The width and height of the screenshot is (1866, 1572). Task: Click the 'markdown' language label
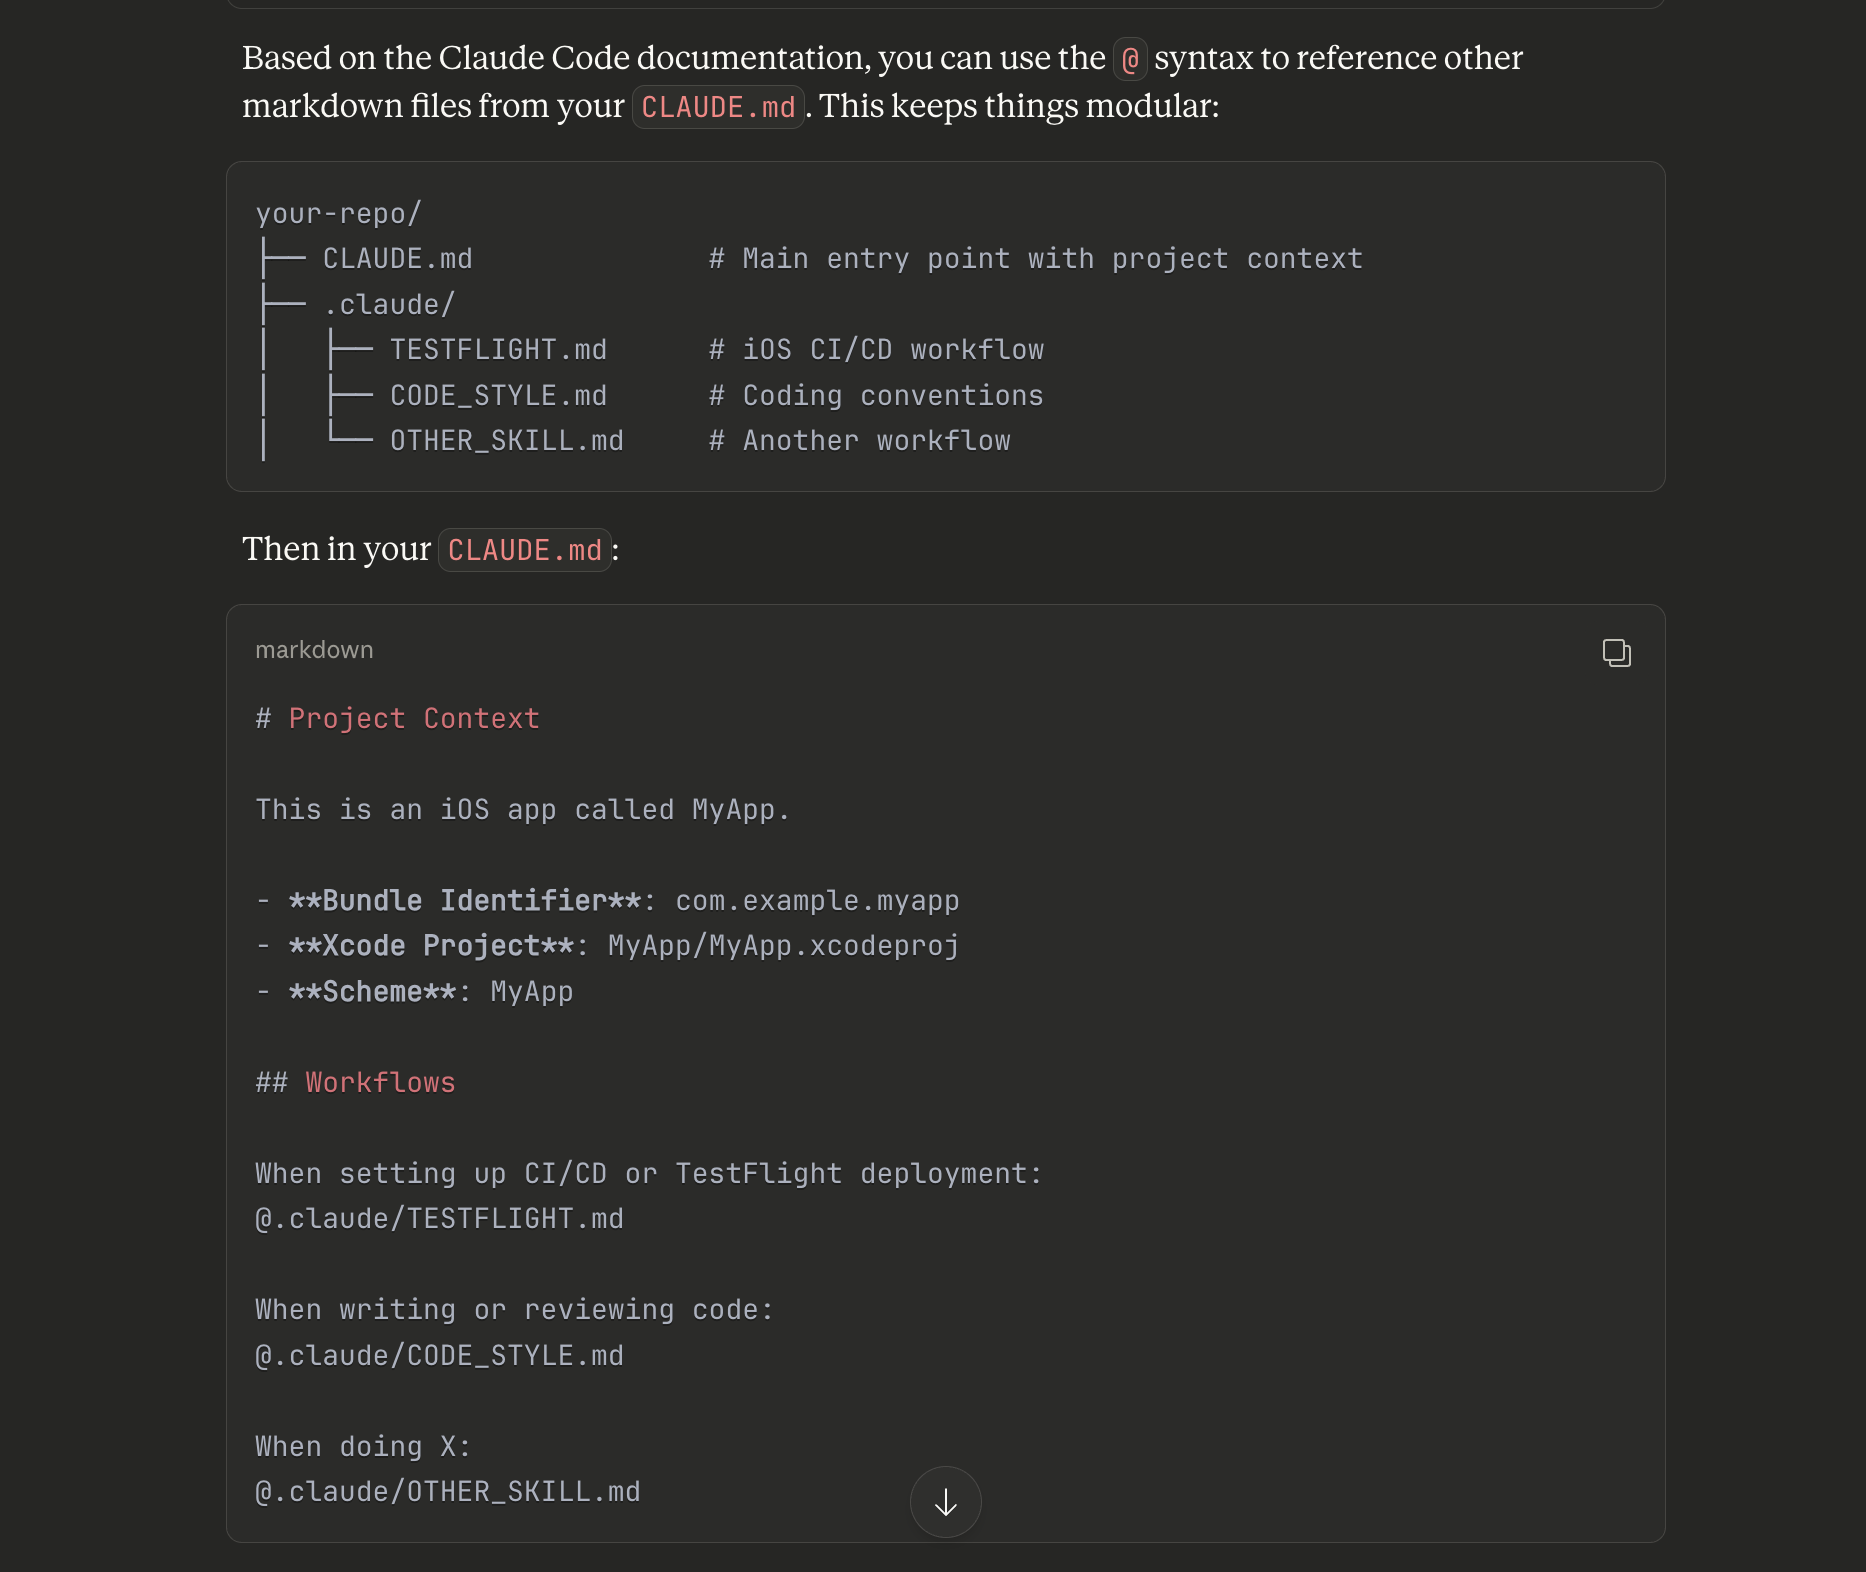tap(314, 650)
